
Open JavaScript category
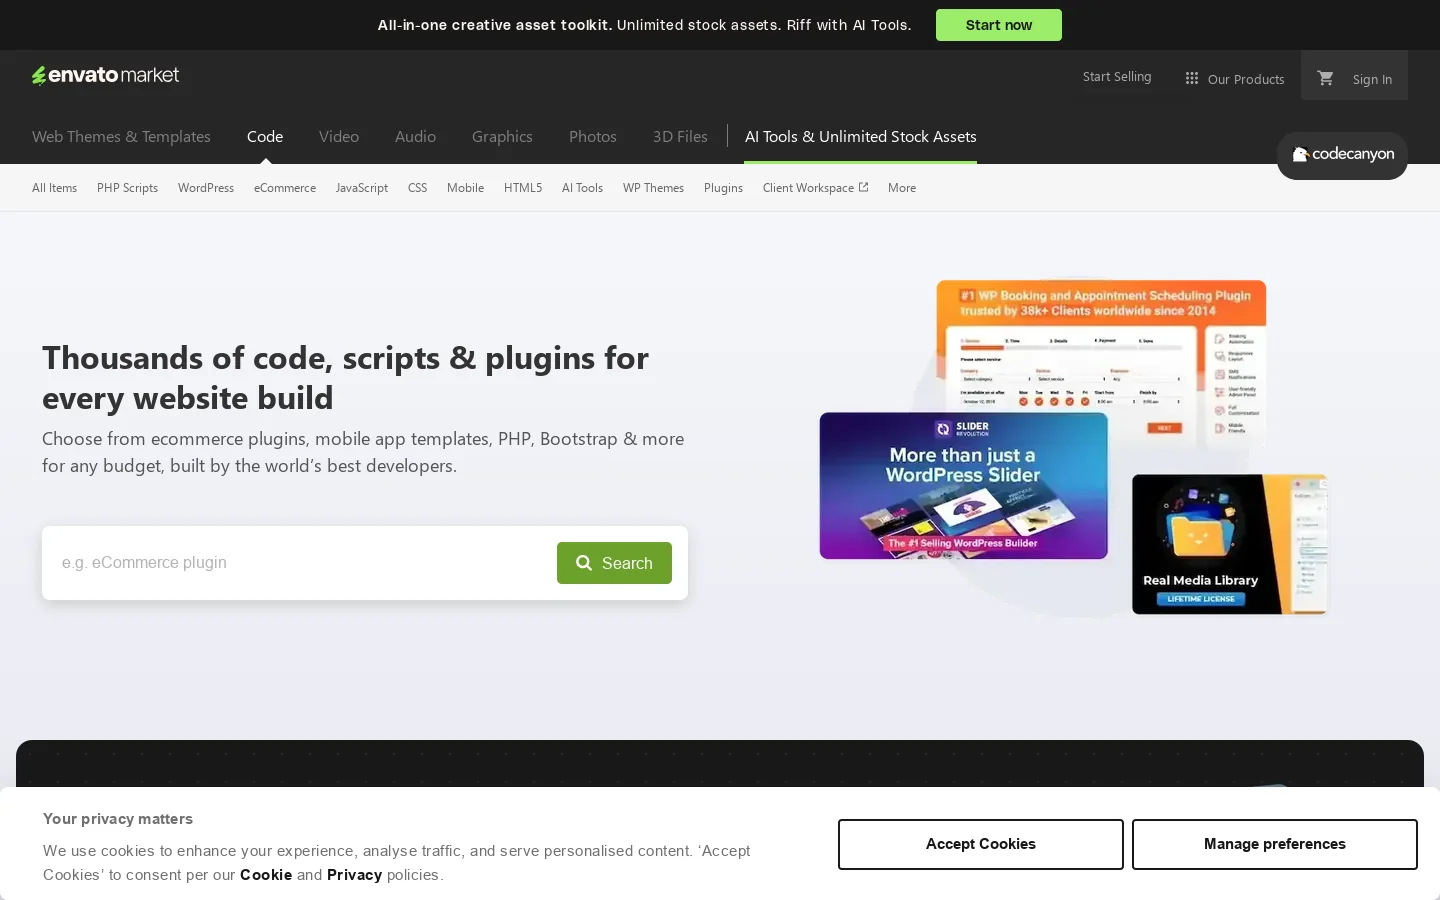click(362, 188)
